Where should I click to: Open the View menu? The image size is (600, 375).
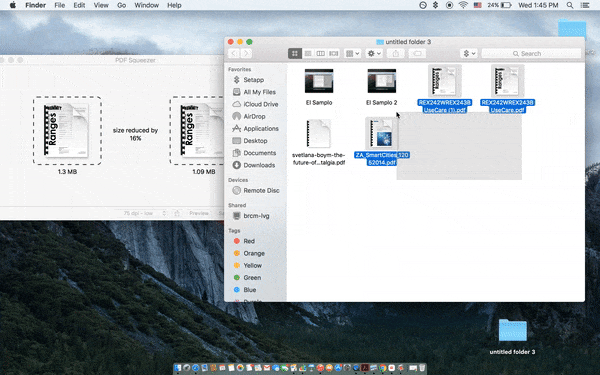101,5
